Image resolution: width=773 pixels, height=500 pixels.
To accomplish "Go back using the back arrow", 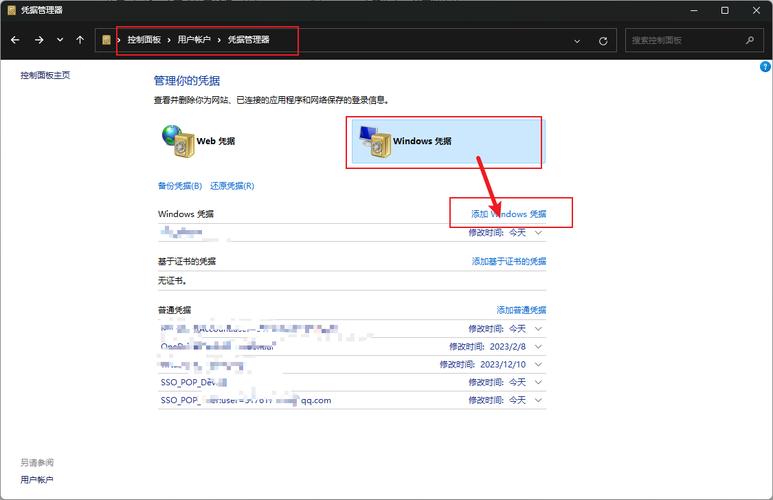I will coord(15,40).
